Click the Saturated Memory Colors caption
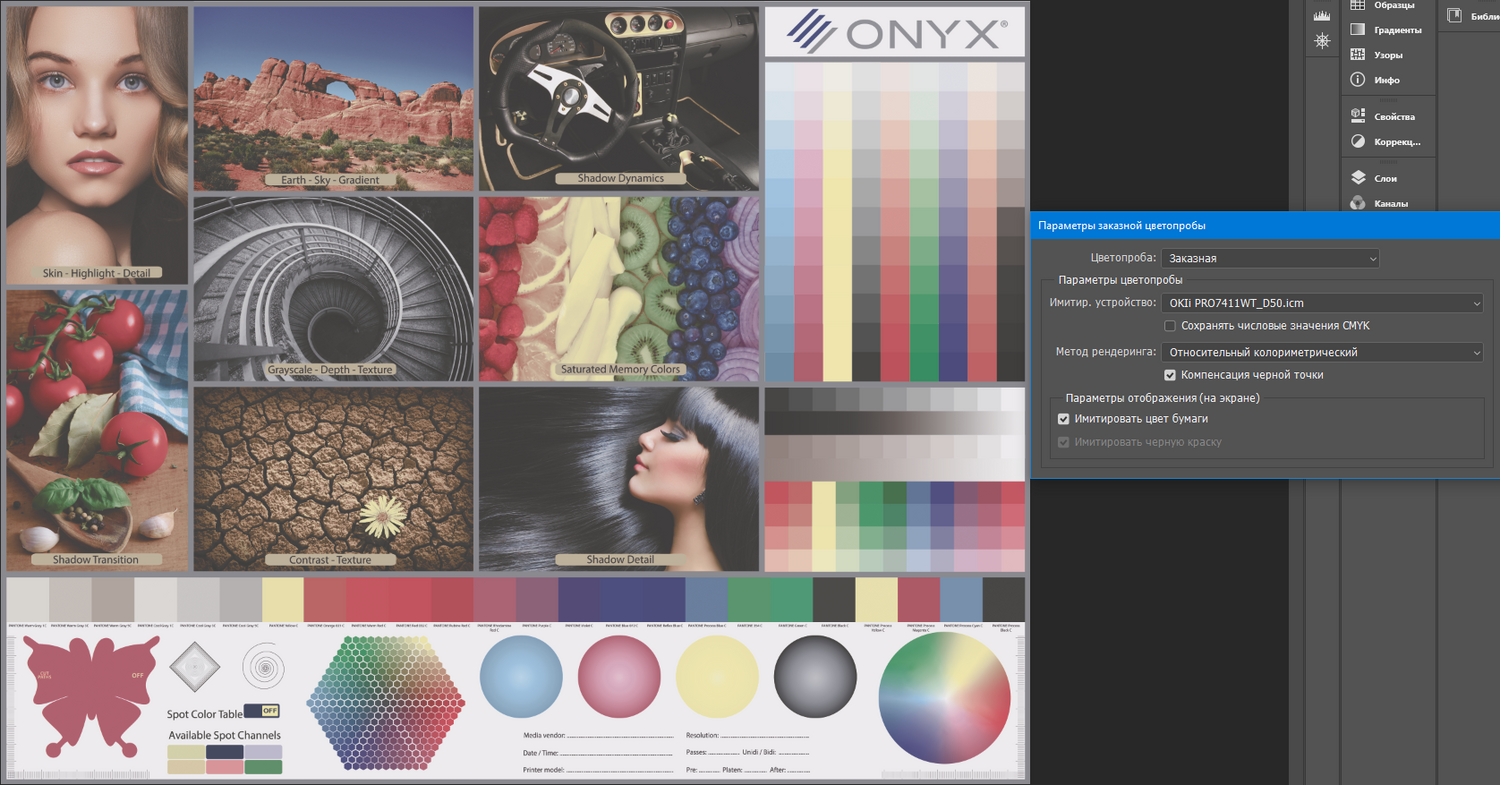This screenshot has height=785, width=1500. (620, 370)
